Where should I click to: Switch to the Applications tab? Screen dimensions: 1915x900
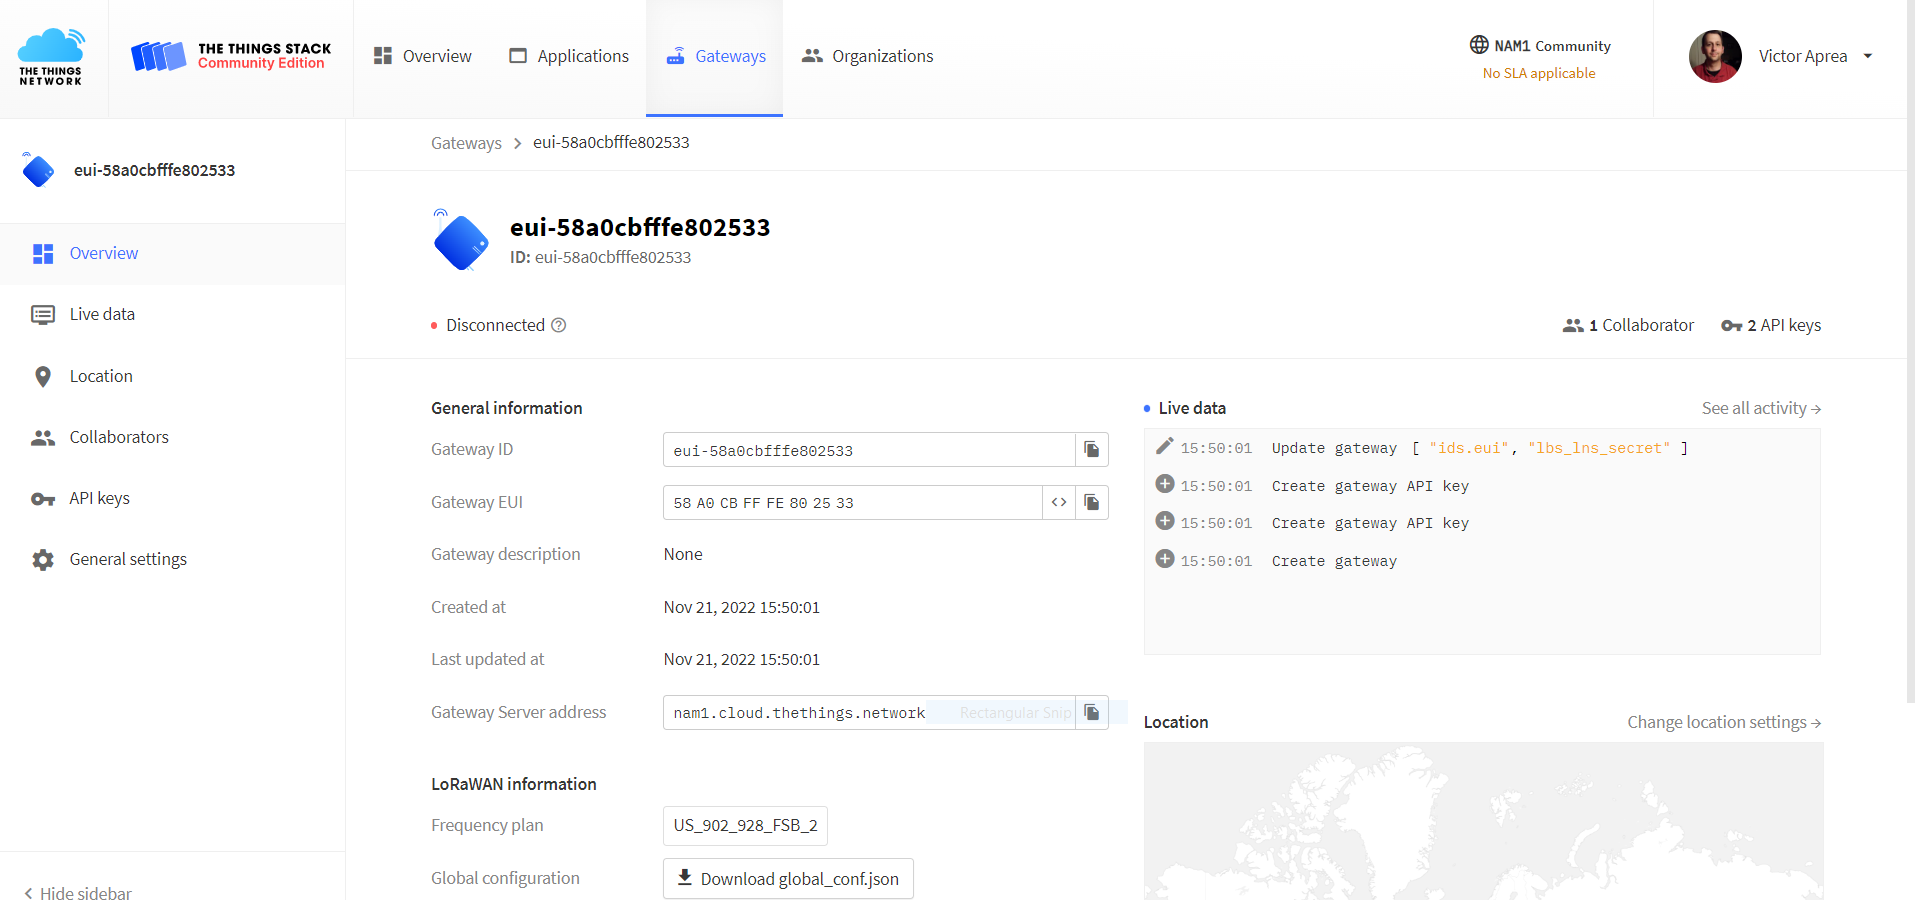pos(569,57)
